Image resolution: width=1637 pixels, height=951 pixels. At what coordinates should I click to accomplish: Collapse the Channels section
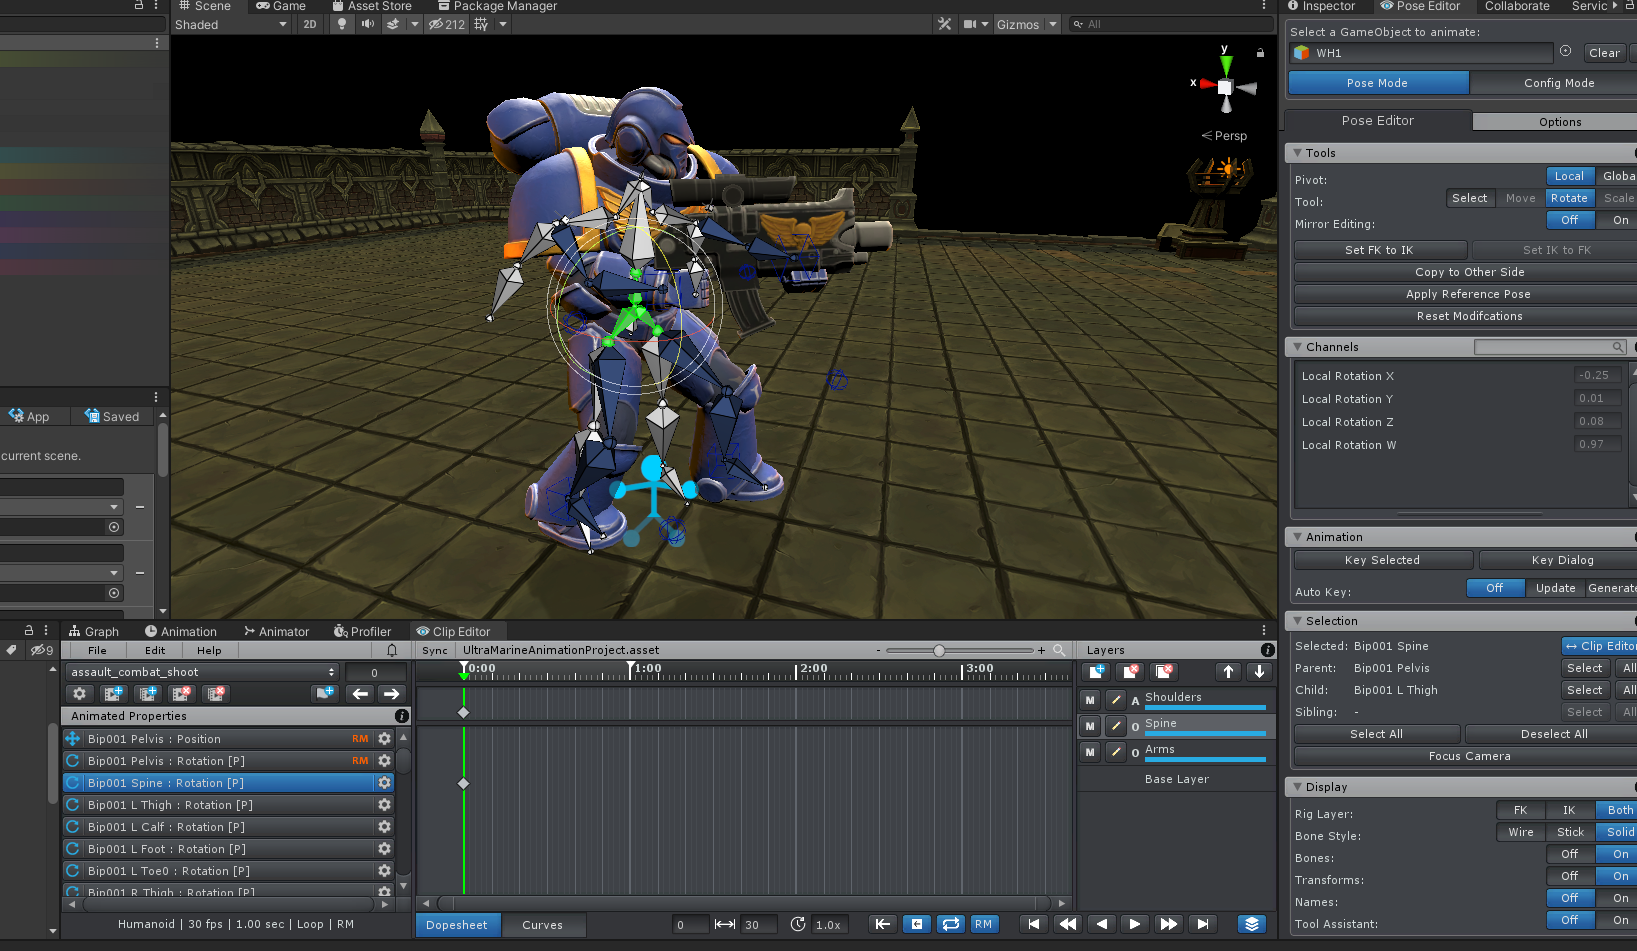pos(1298,347)
